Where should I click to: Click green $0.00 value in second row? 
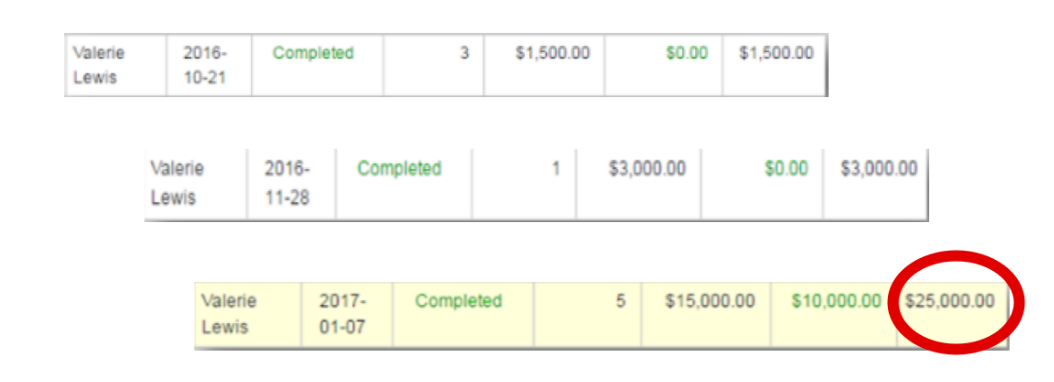(x=786, y=168)
